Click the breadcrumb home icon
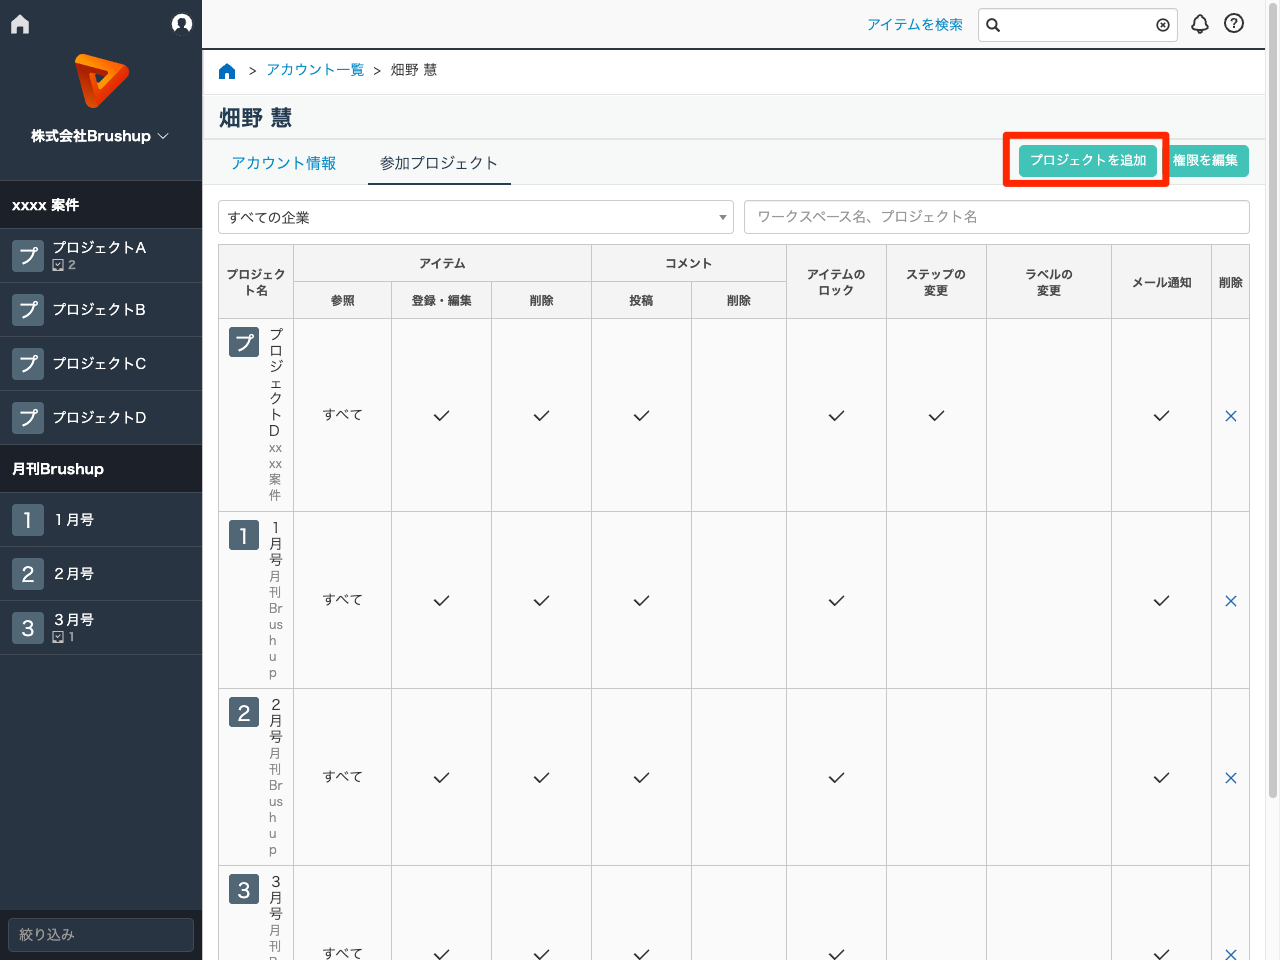 227,70
